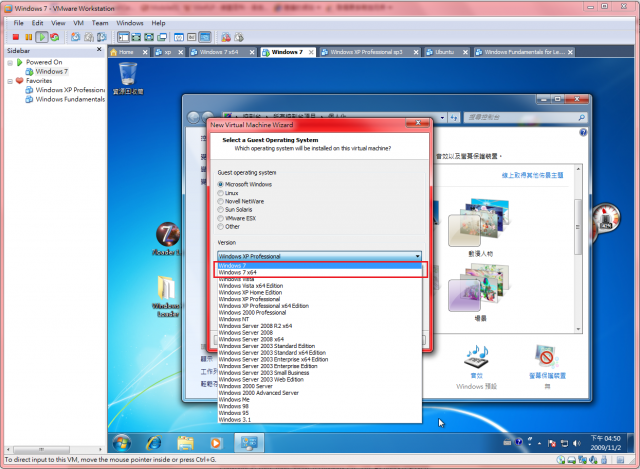Click the help question mark icon
This screenshot has height=469, width=640.
[x=583, y=132]
